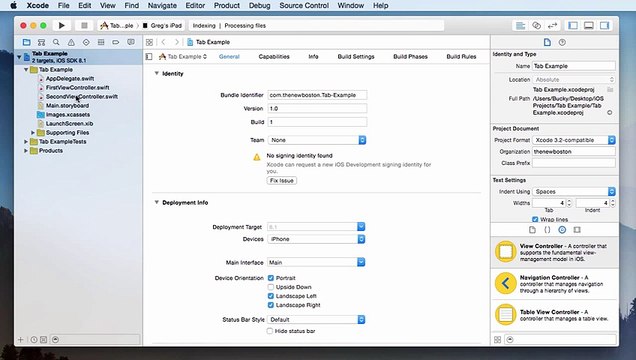This screenshot has width=636, height=360.
Task: Switch to the Assistant editor
Action: tap(536, 26)
